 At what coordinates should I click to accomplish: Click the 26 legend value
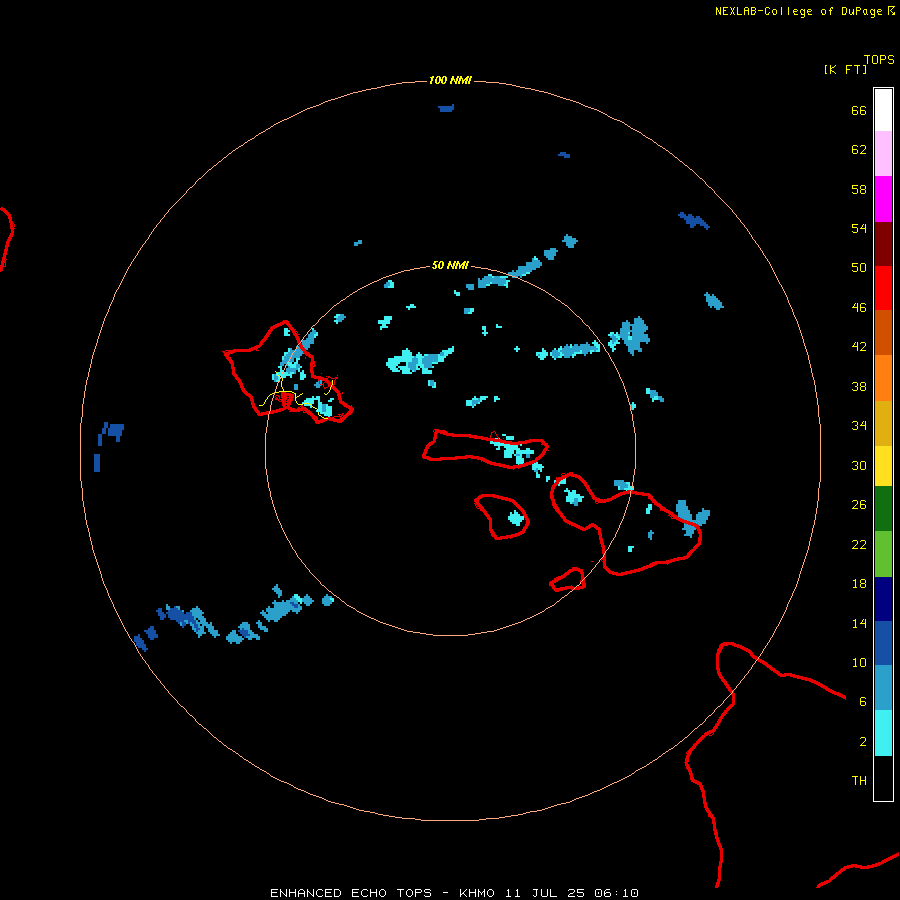coord(859,505)
